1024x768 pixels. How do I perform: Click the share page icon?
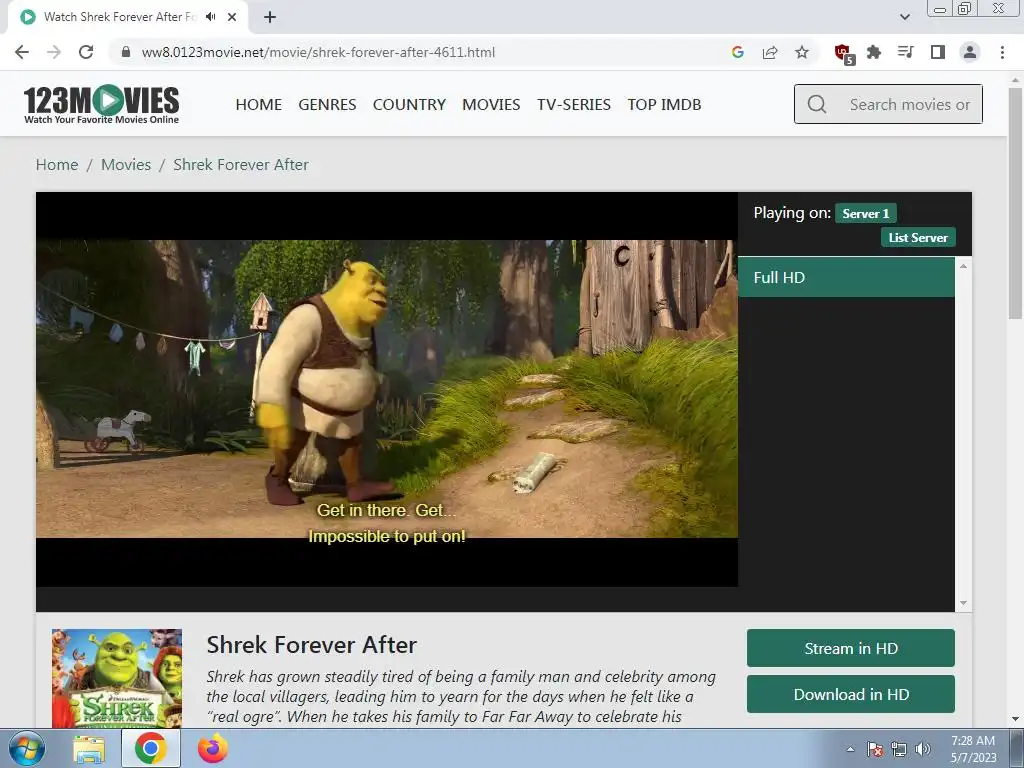pyautogui.click(x=770, y=52)
